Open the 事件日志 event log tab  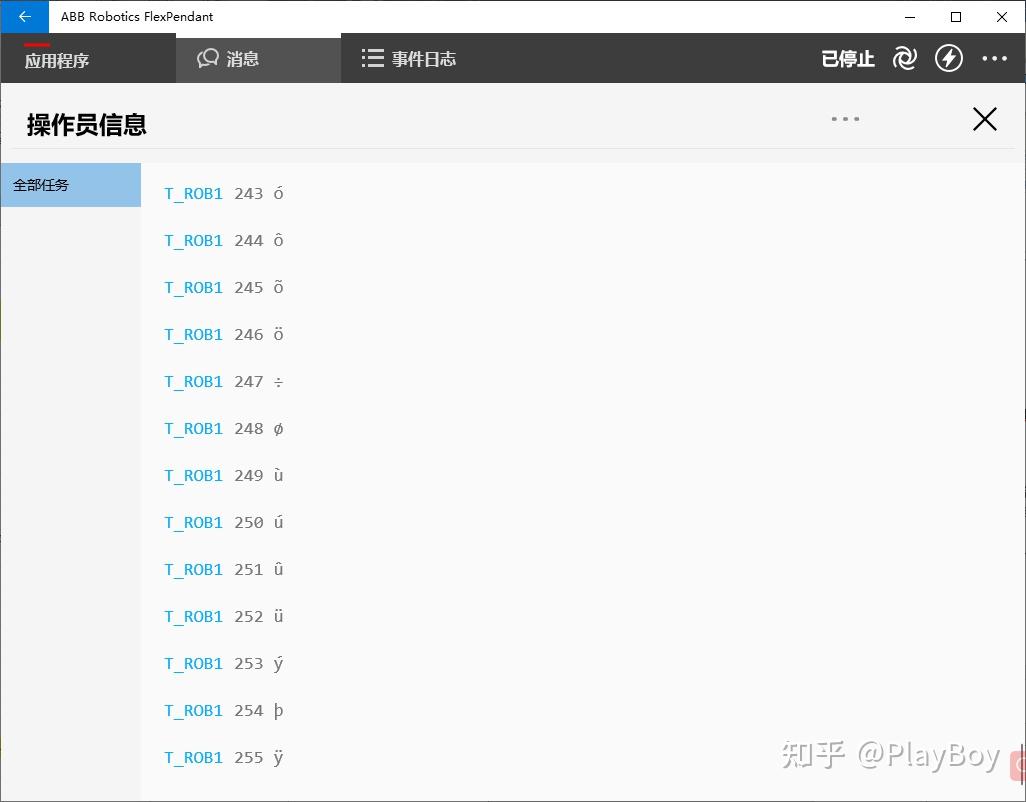[x=409, y=58]
